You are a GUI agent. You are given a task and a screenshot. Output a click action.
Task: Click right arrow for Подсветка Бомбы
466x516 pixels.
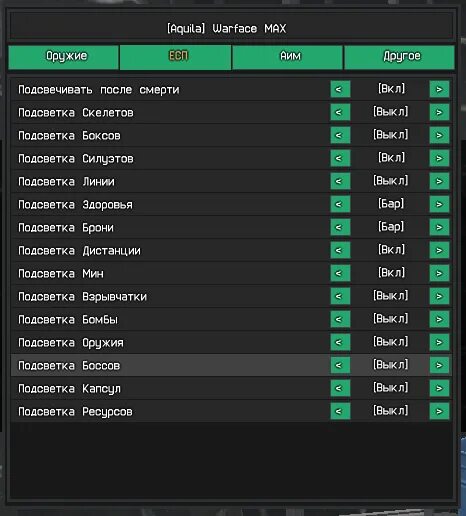pyautogui.click(x=439, y=319)
